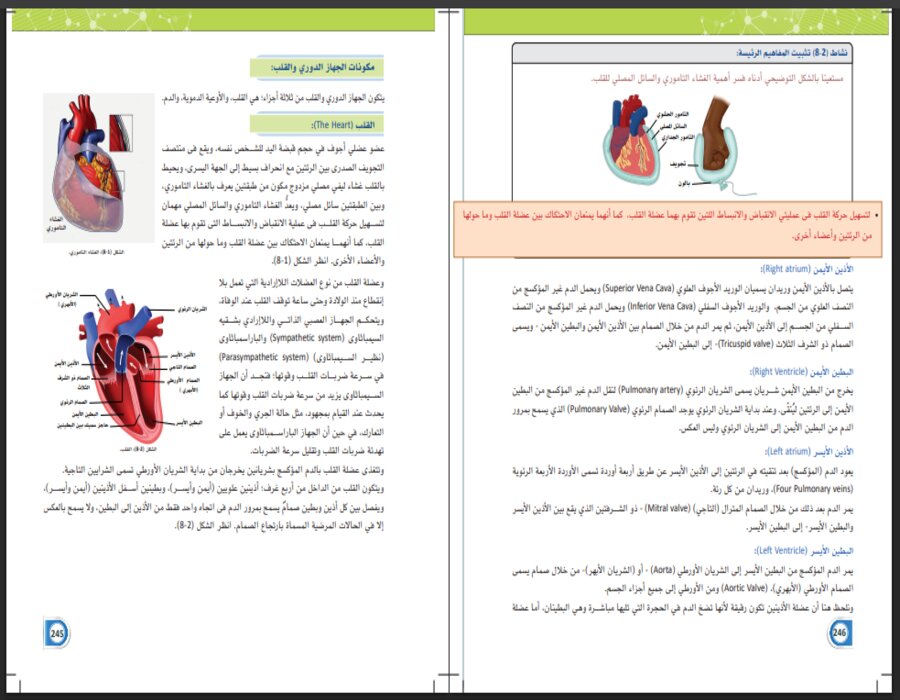Switch to the left page (245)
This screenshot has width=900, height=700.
click(230, 350)
